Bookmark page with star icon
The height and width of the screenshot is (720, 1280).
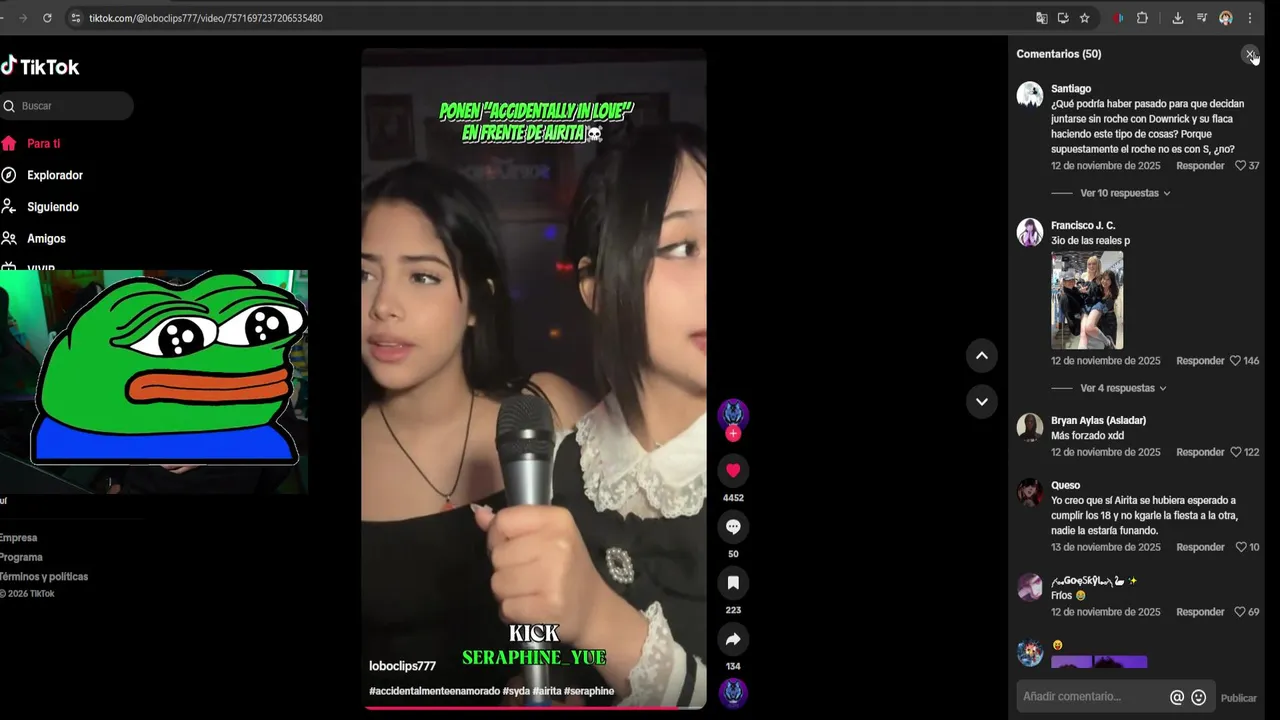coord(1084,18)
